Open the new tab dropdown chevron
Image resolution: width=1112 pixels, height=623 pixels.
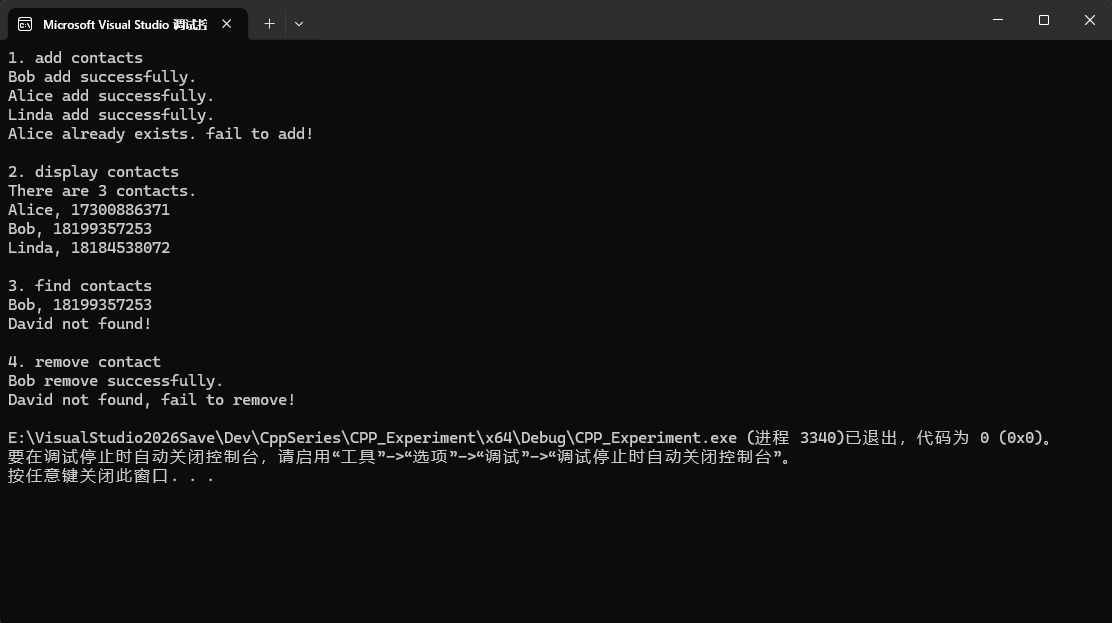tap(298, 23)
